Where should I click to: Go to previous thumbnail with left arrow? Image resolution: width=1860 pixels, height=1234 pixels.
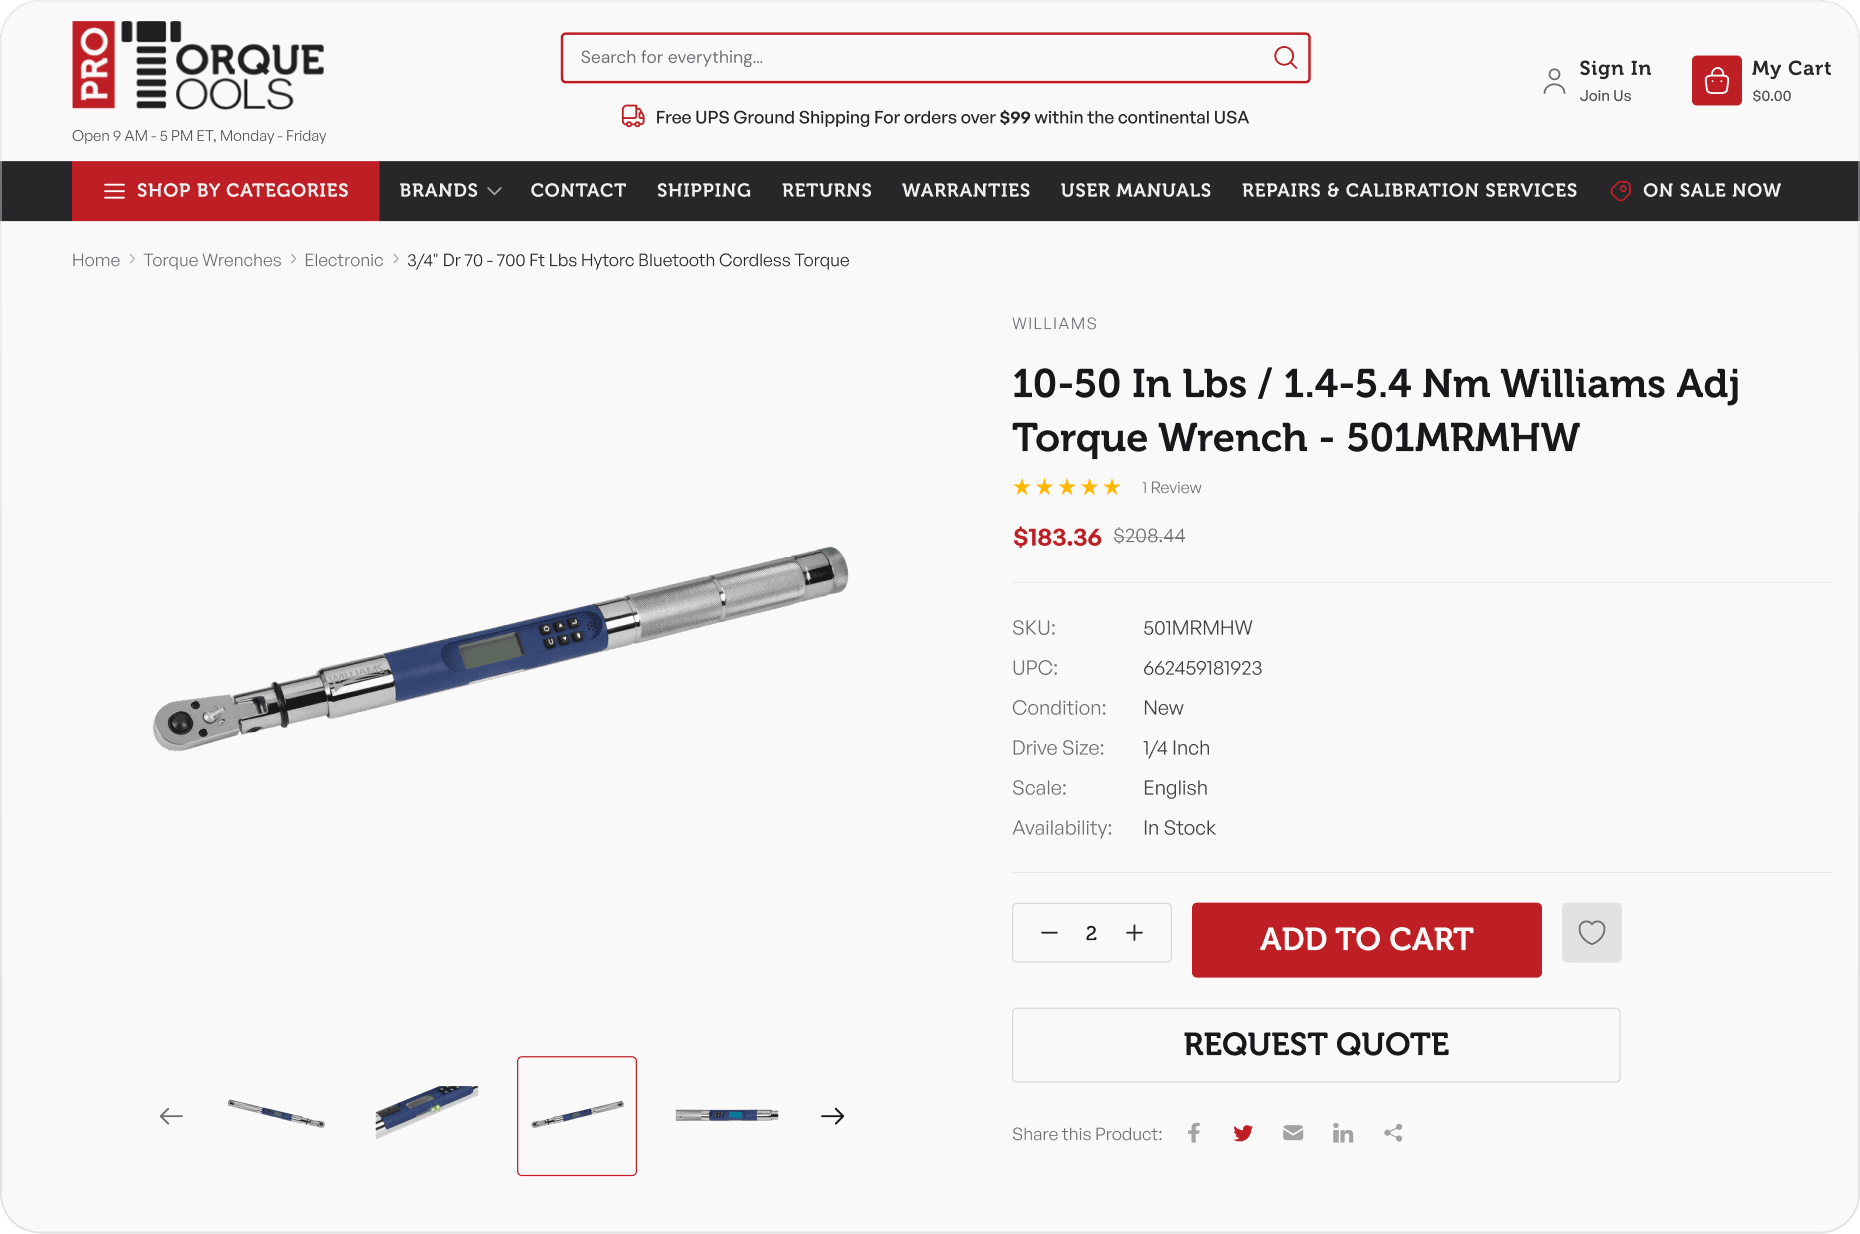click(x=171, y=1116)
